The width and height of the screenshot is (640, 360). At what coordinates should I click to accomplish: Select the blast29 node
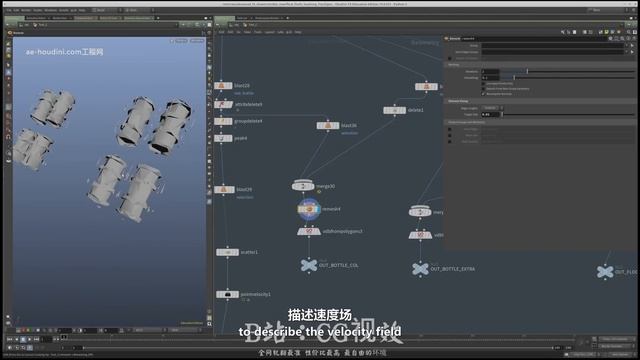[224, 189]
